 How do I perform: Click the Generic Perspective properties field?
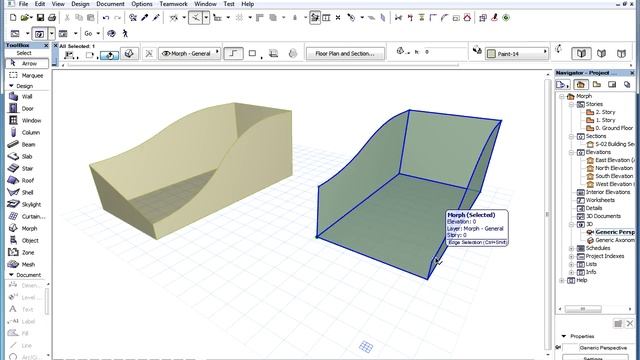tap(603, 348)
